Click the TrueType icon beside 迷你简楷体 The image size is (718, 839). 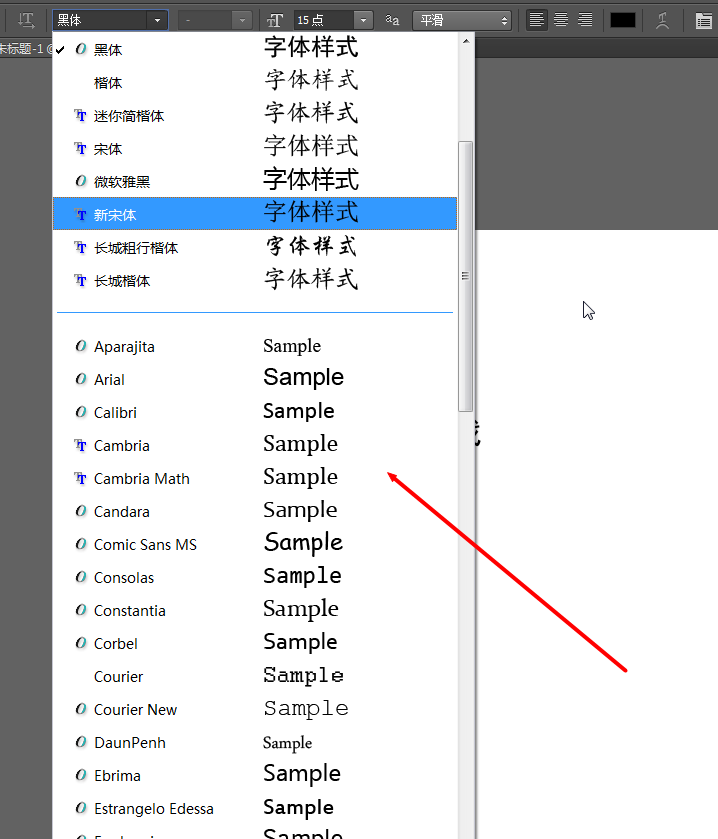[80, 115]
